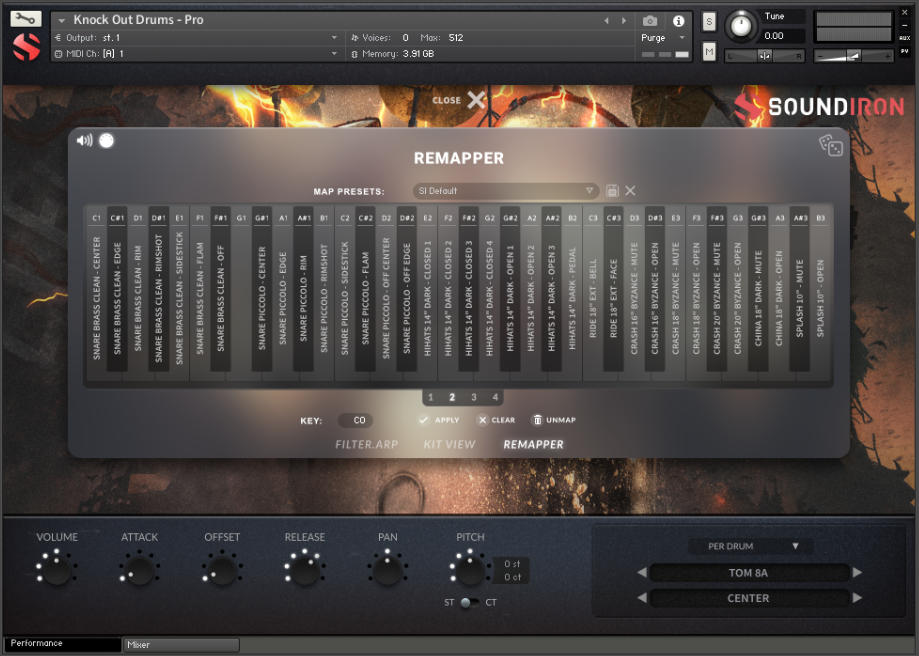Open the Mixer tab at the bottom

178,644
